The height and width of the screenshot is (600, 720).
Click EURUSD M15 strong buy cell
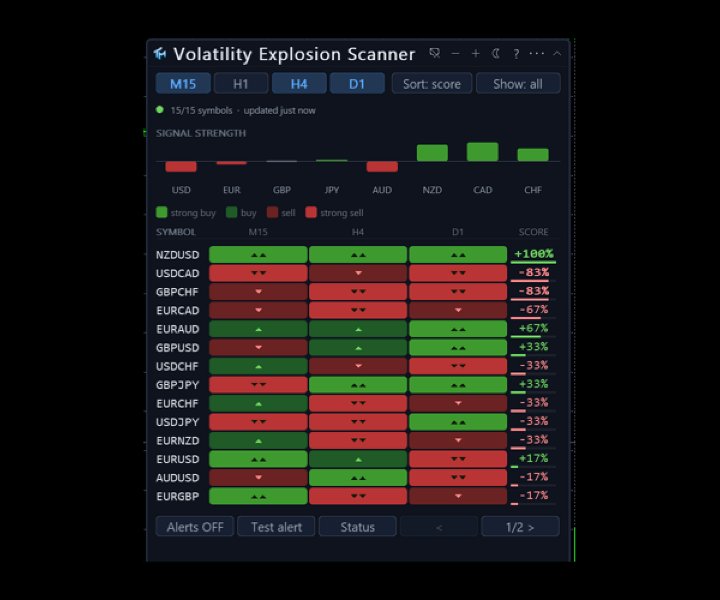258,459
